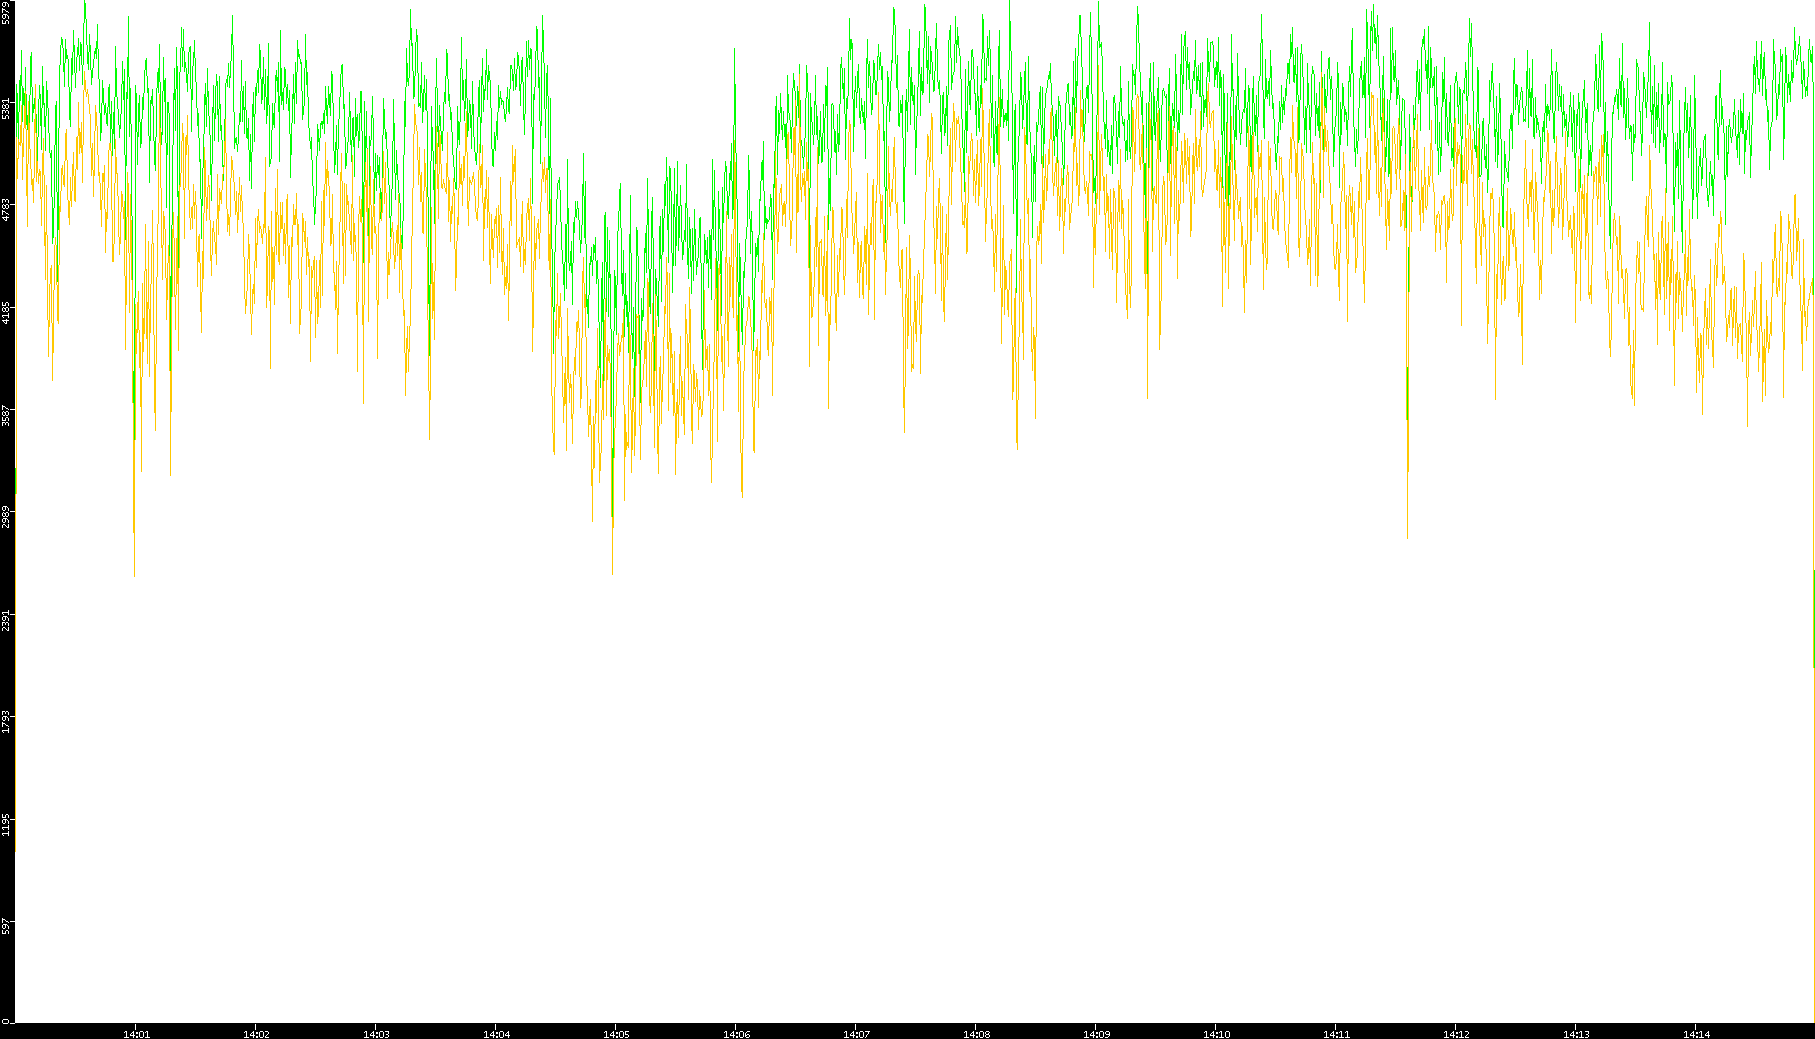The height and width of the screenshot is (1039, 1815).
Task: Click the 14:06 time axis label
Action: 736,1034
